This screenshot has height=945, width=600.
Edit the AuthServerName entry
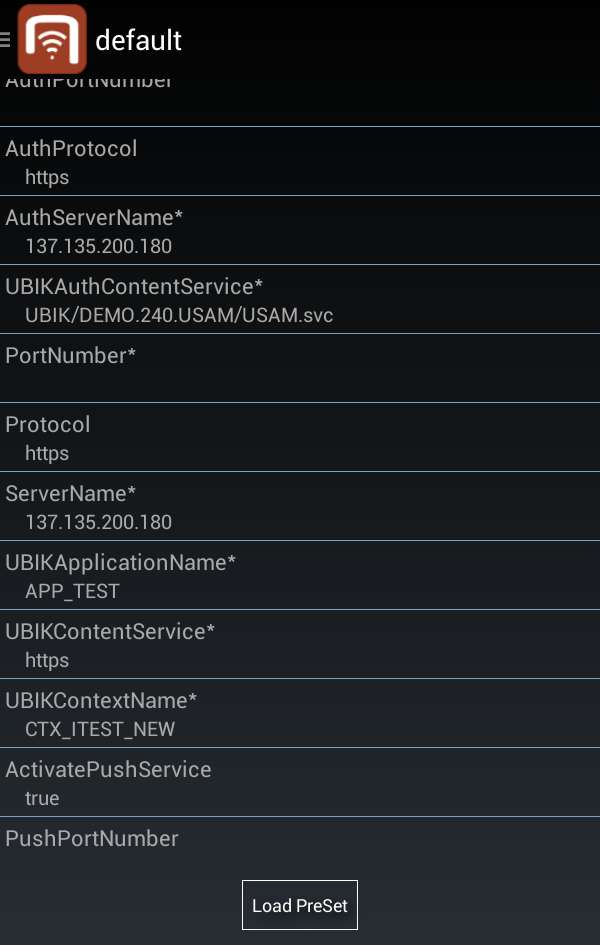(300, 231)
